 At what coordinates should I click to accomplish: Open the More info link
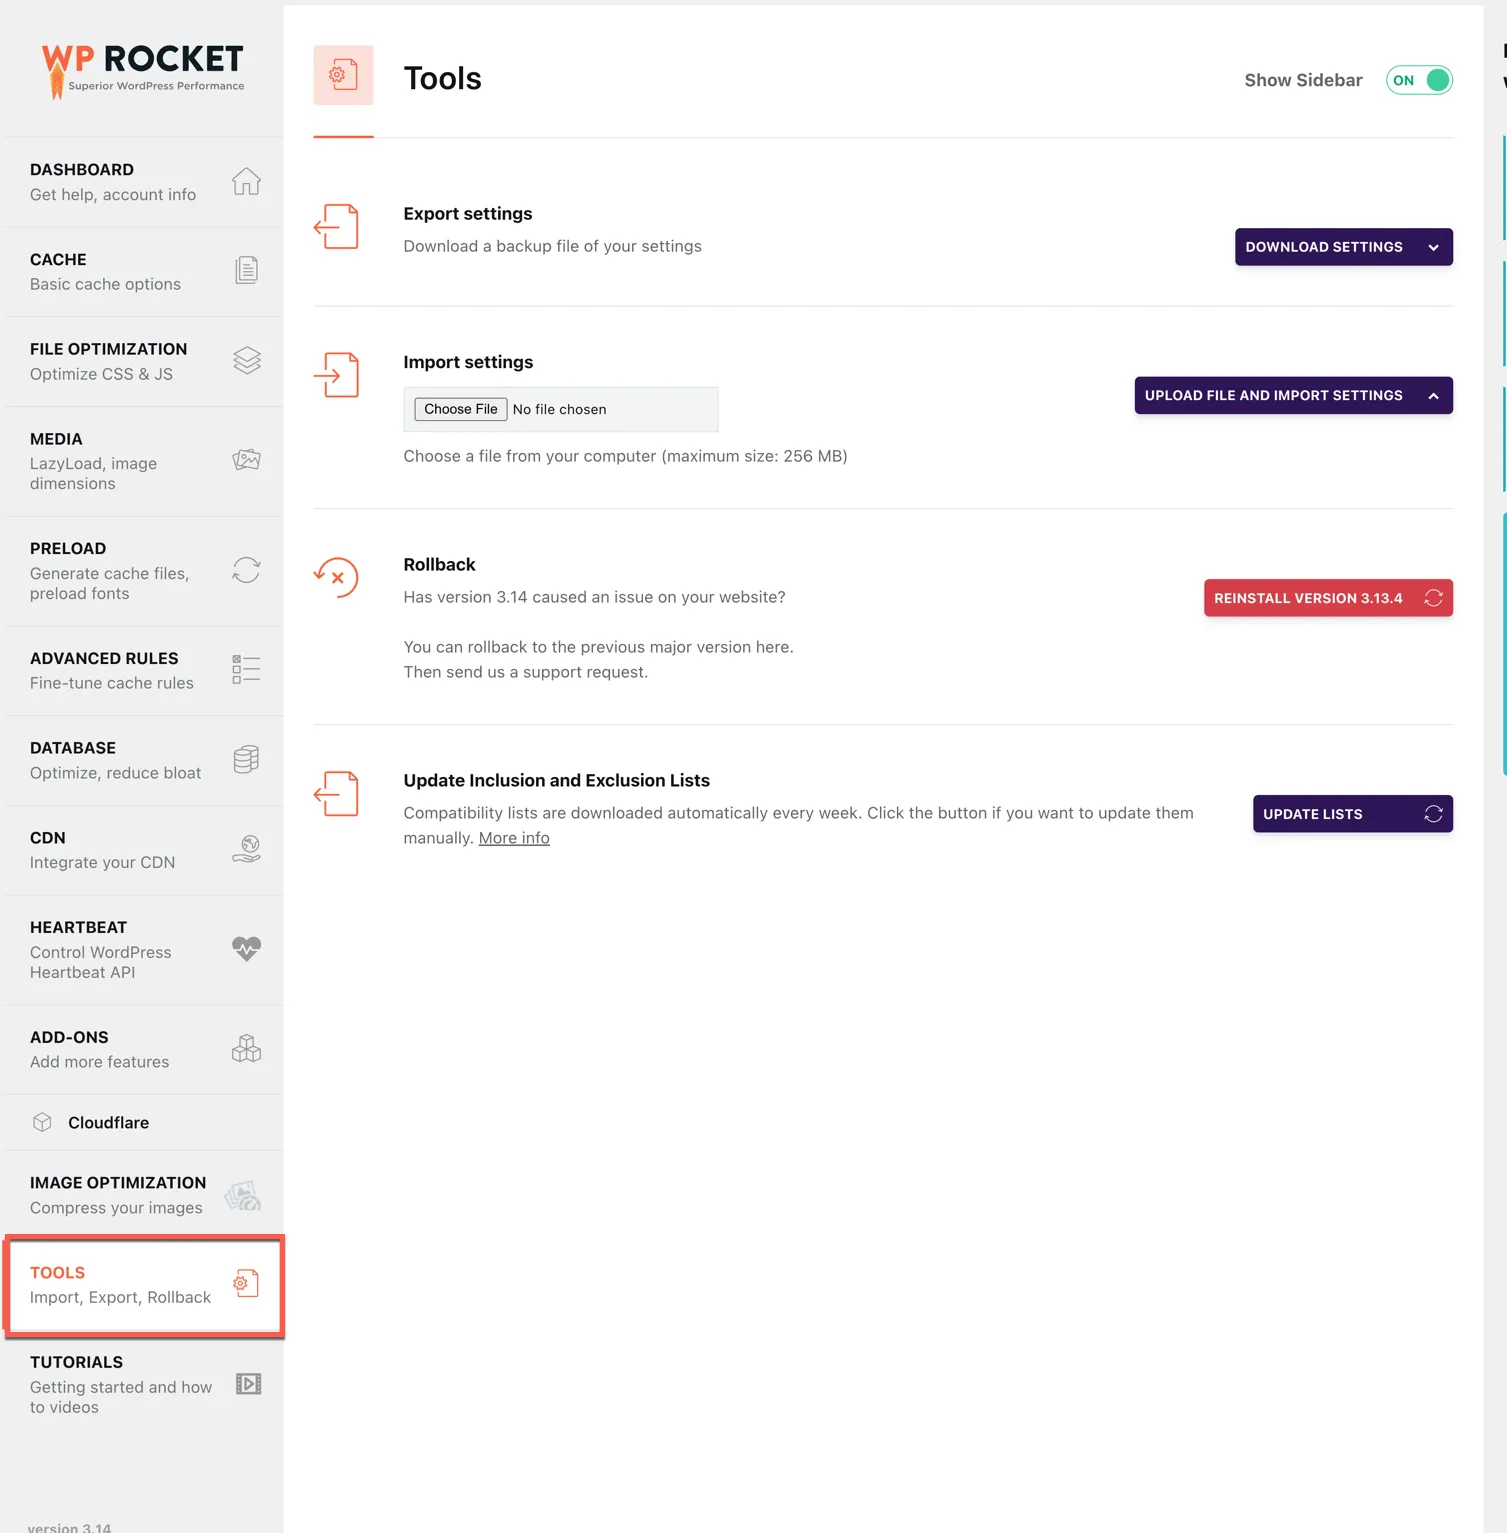coord(514,837)
